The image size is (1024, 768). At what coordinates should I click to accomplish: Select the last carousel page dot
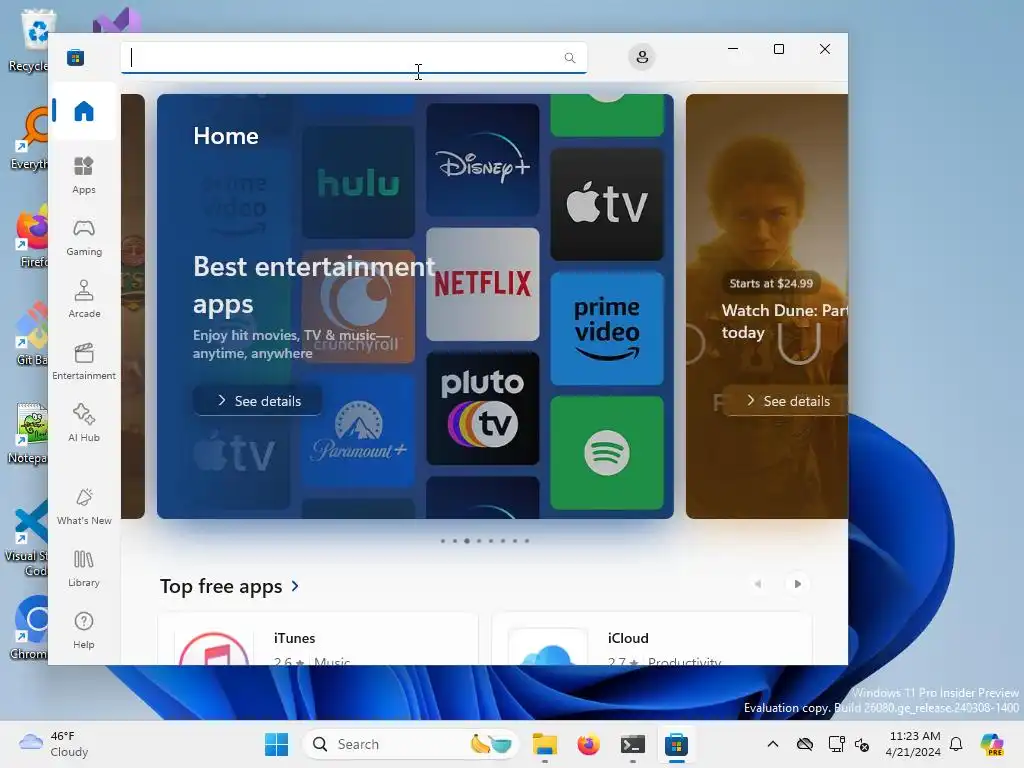click(x=527, y=541)
